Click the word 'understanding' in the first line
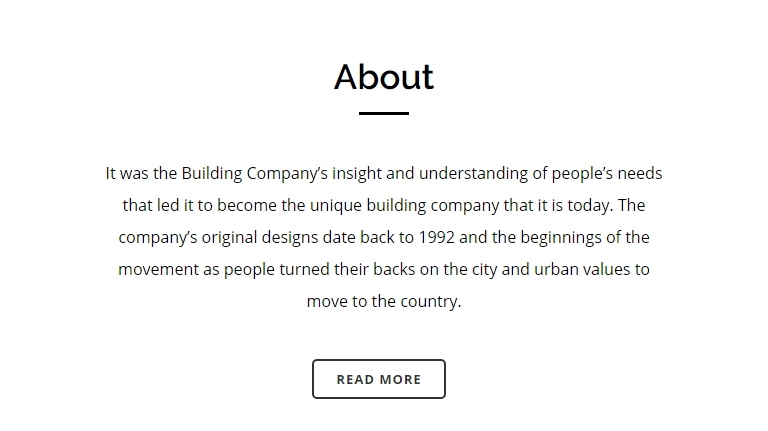Viewport: 768px width, 431px height. tap(473, 173)
